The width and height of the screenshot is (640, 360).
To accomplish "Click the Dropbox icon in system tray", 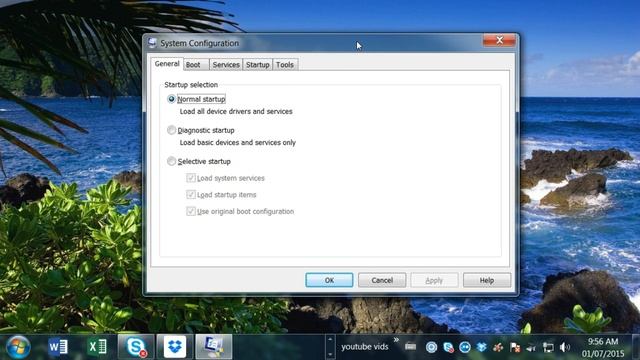I will pos(482,347).
